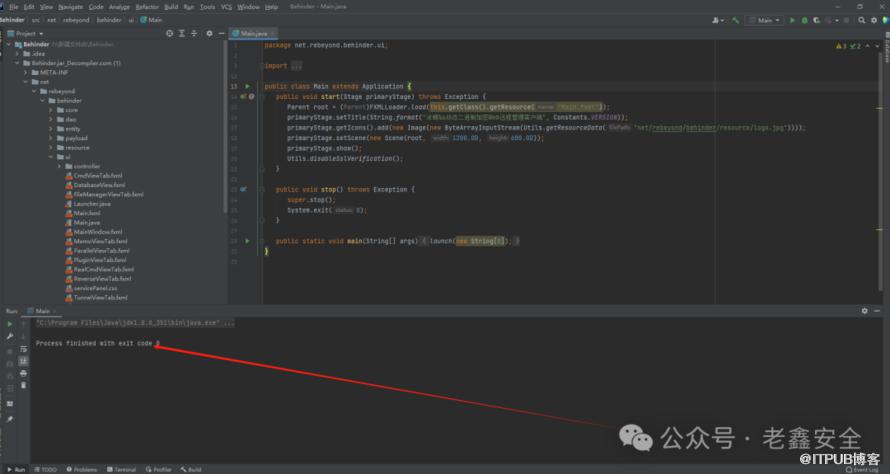The image size is (890, 474).
Task: Click the gutter run arrow beside class Main
Action: [247, 86]
